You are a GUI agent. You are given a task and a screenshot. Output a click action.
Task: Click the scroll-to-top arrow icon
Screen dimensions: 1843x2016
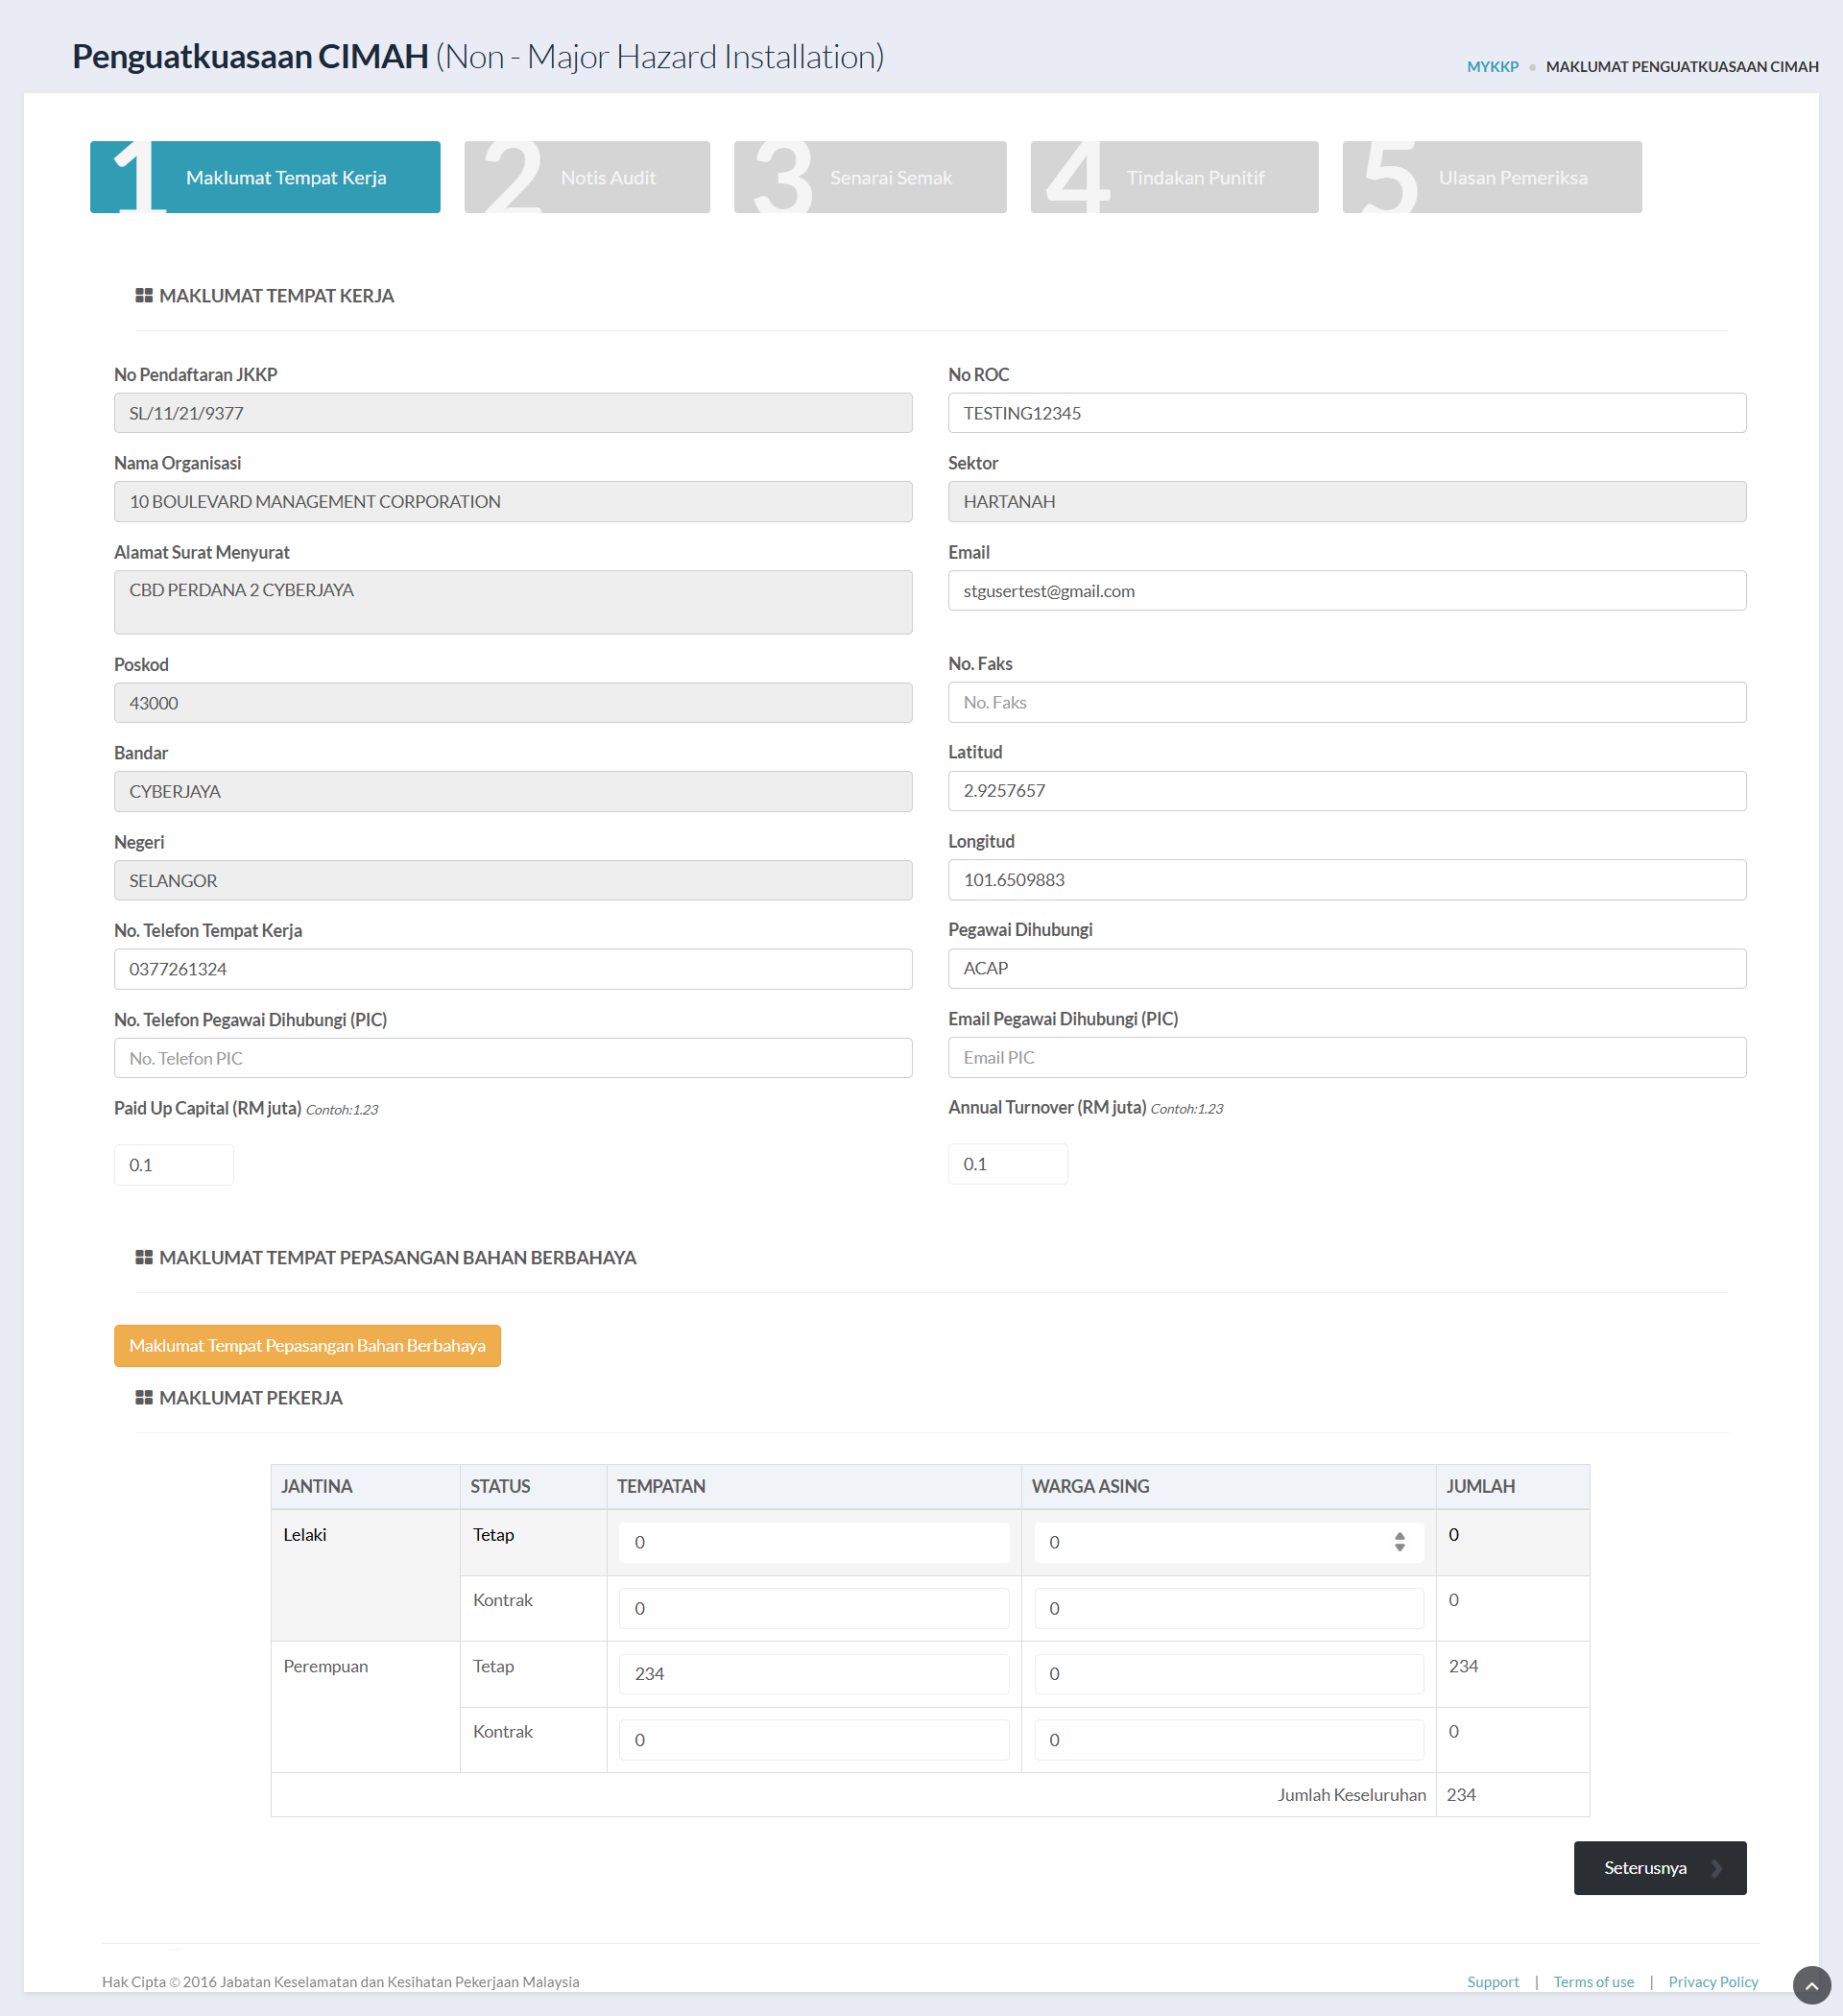1811,1985
